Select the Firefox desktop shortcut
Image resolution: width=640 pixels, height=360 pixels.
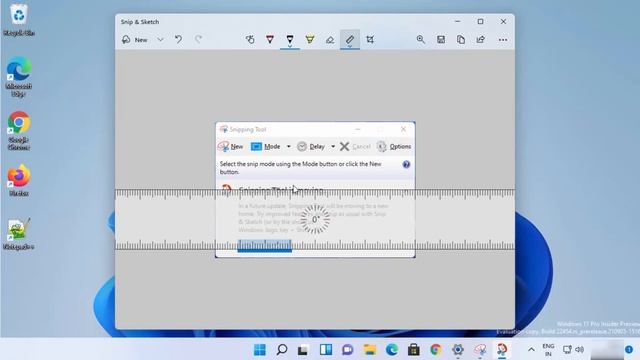(x=19, y=181)
